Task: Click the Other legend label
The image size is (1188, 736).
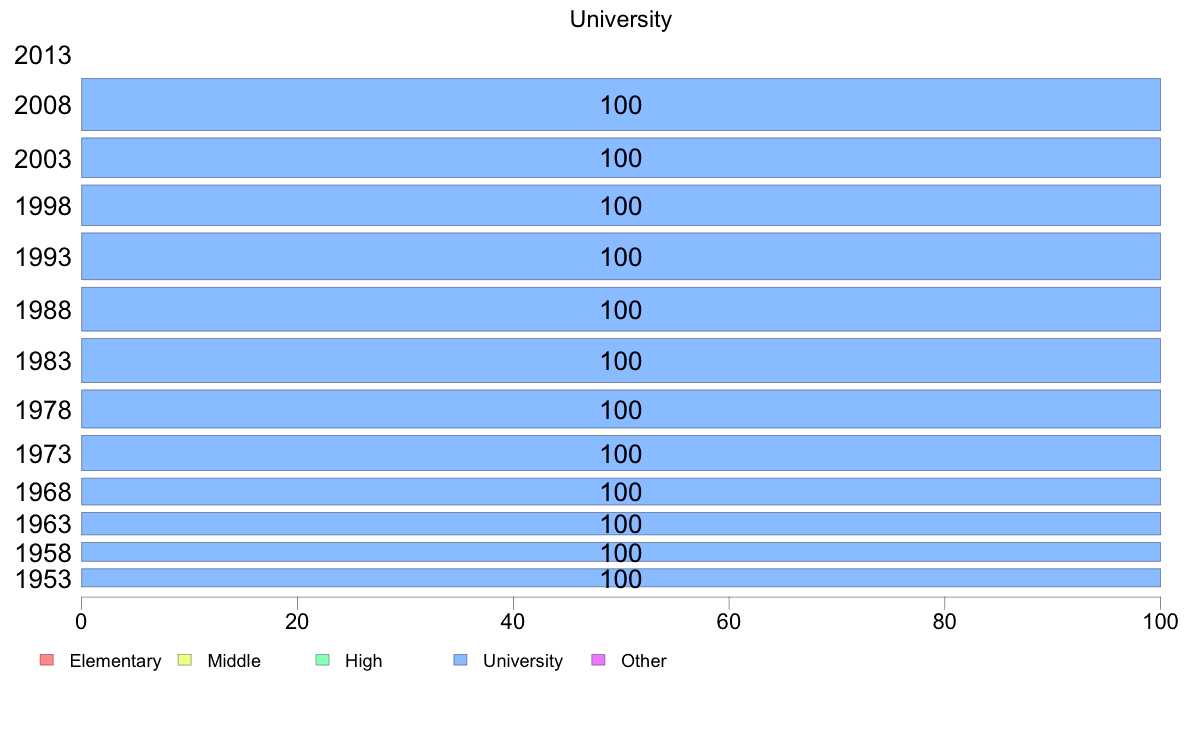Action: [x=643, y=661]
